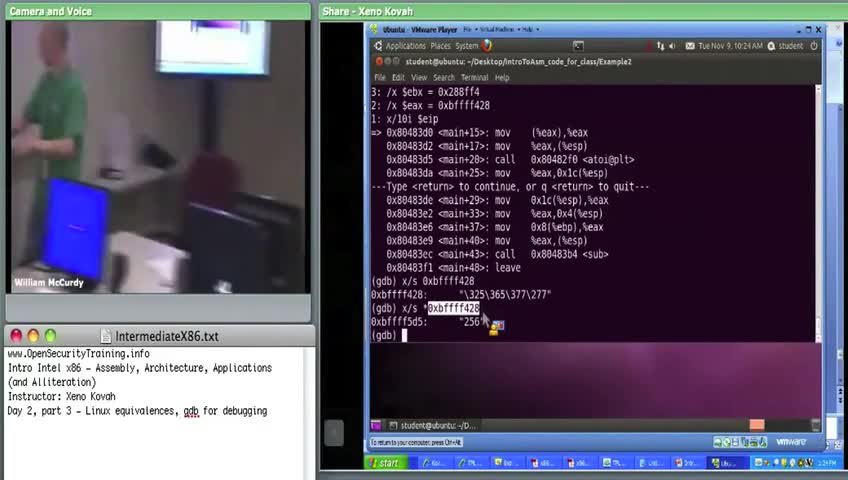The image size is (848, 480).
Task: Click the power/shutdown icon in the Ubuntu panel
Action: [x=814, y=46]
